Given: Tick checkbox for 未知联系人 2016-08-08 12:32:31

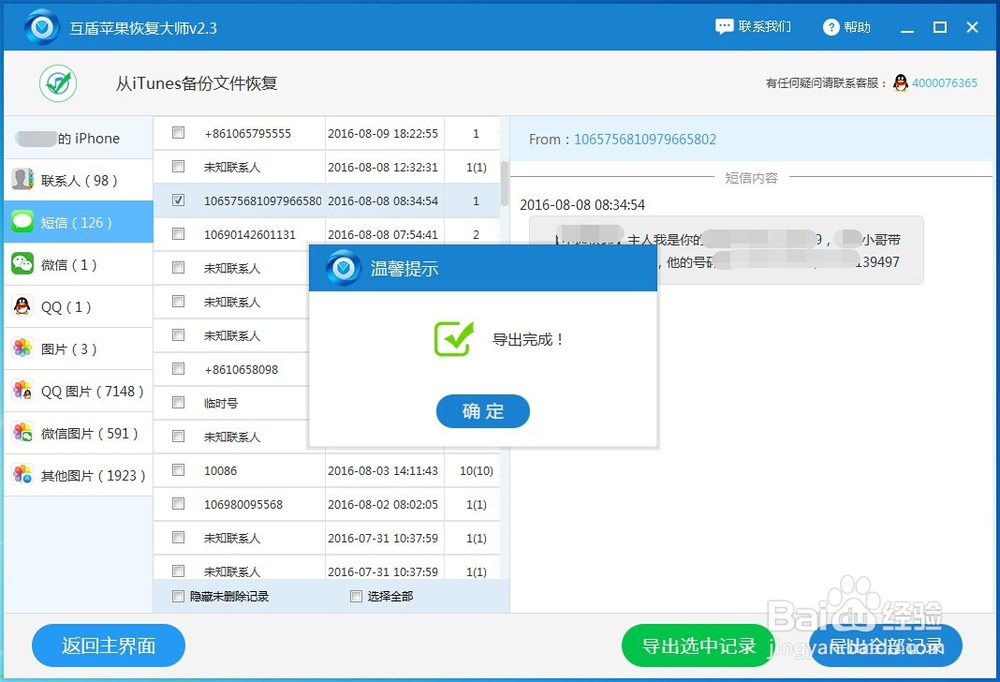Looking at the screenshot, I should pyautogui.click(x=179, y=167).
